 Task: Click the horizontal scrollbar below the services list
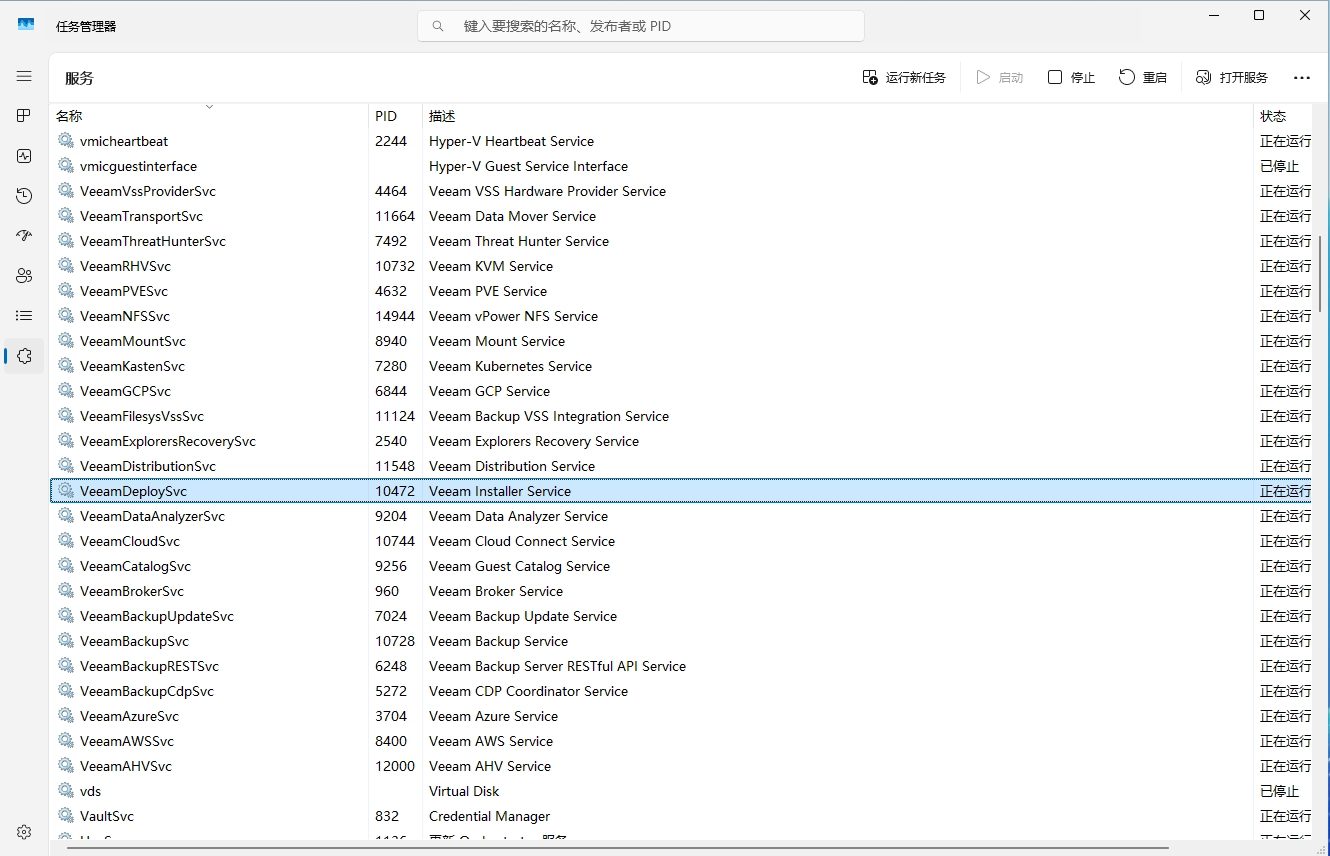pyautogui.click(x=617, y=848)
